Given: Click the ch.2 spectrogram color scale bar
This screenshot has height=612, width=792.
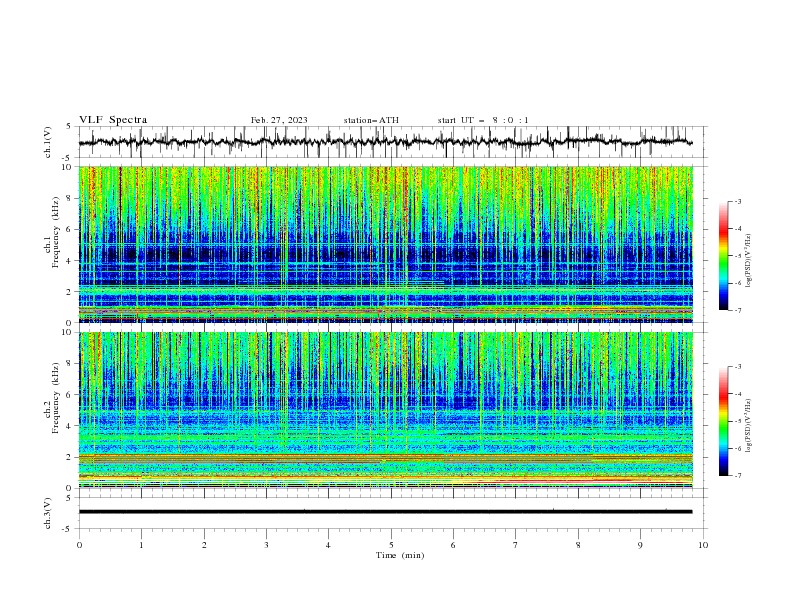Looking at the screenshot, I should pos(724,421).
